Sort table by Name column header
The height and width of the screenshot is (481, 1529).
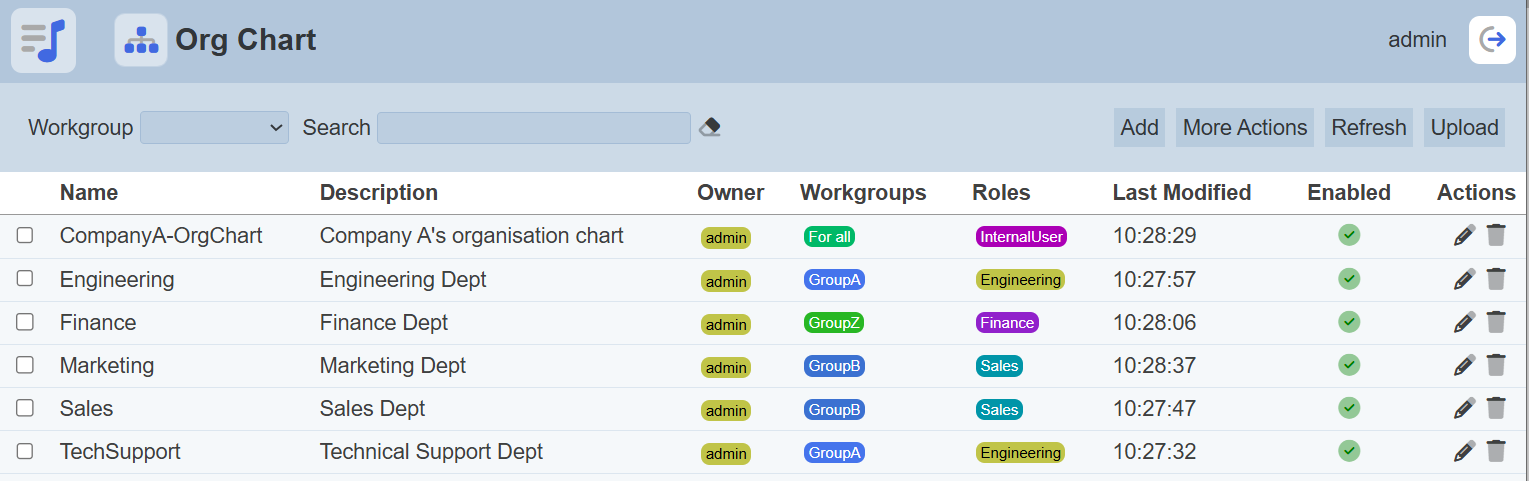(88, 192)
